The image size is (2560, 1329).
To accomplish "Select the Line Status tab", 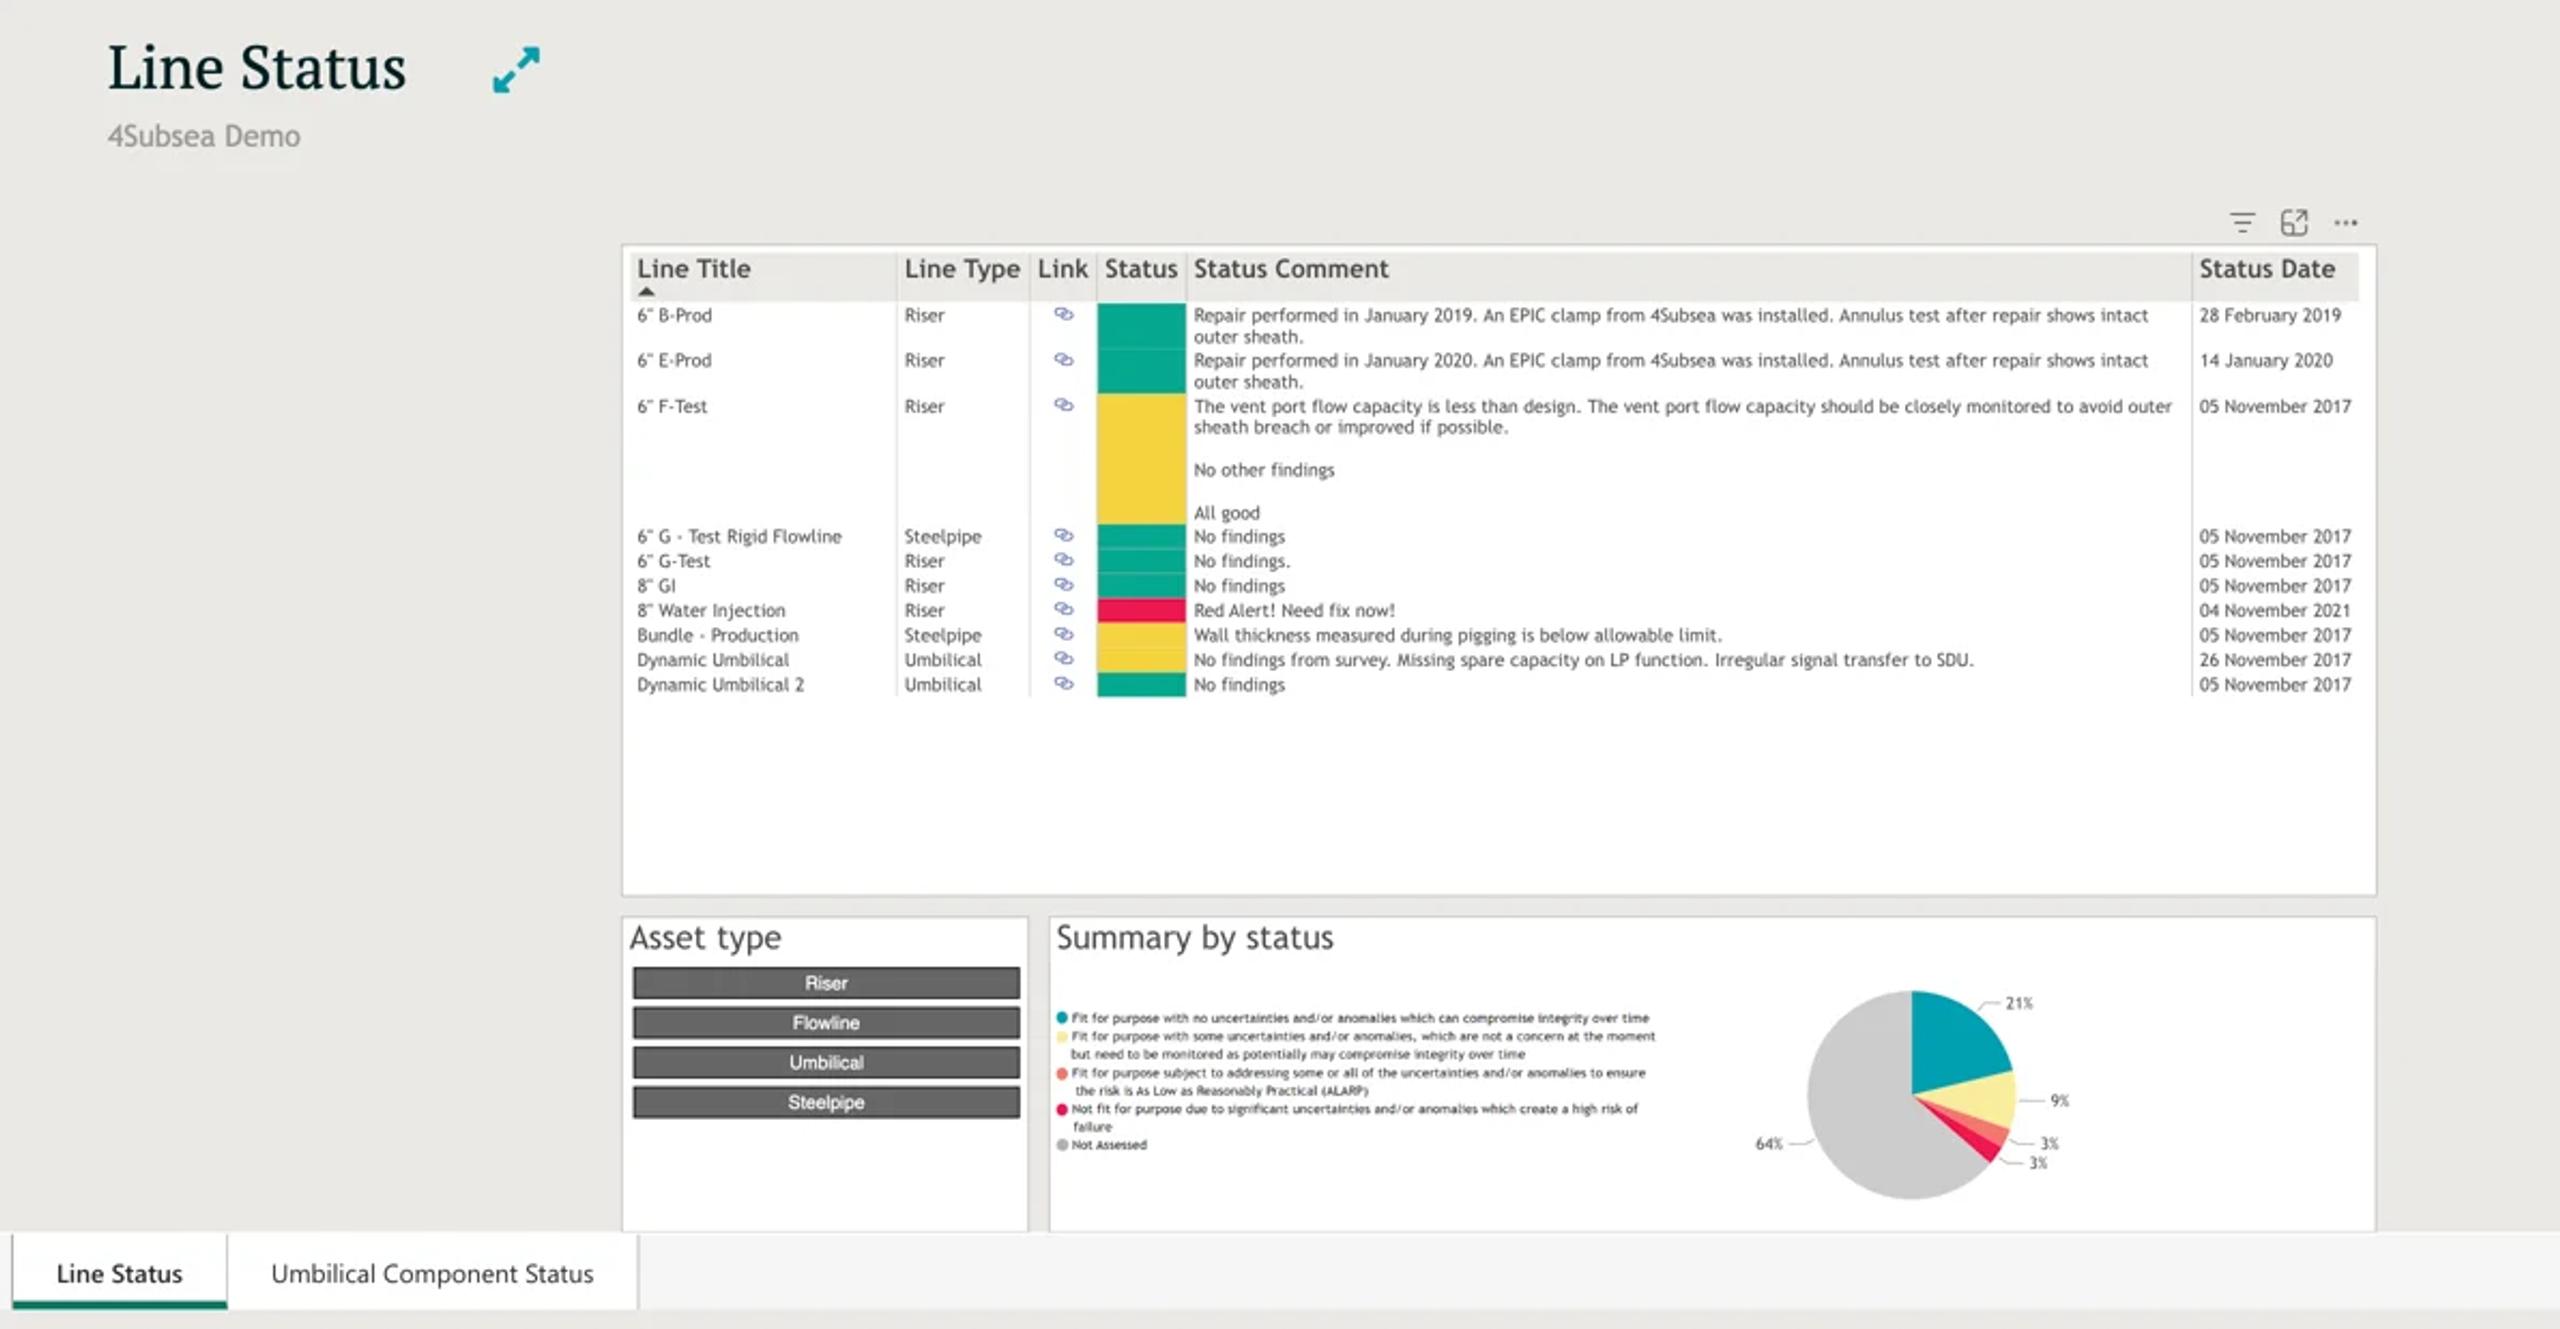I will pyautogui.click(x=119, y=1273).
